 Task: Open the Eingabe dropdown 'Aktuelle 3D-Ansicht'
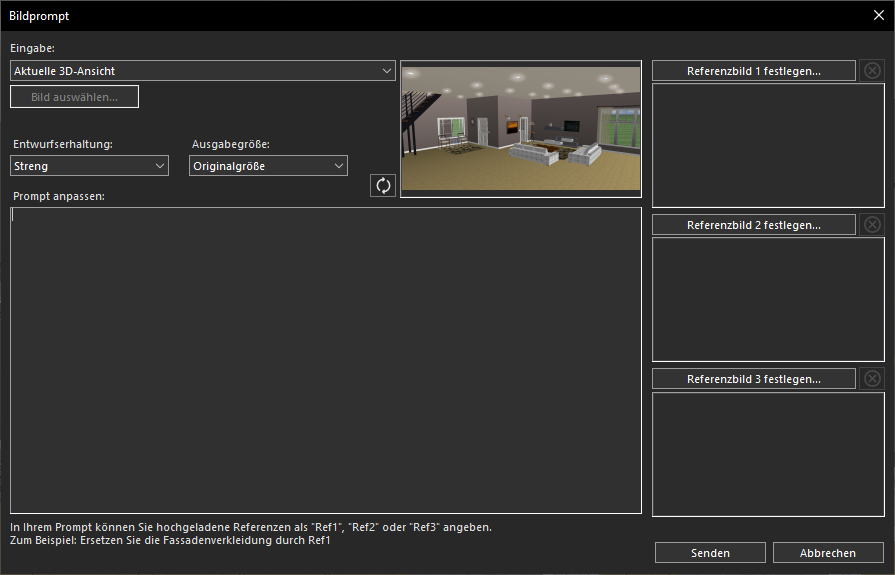click(203, 71)
